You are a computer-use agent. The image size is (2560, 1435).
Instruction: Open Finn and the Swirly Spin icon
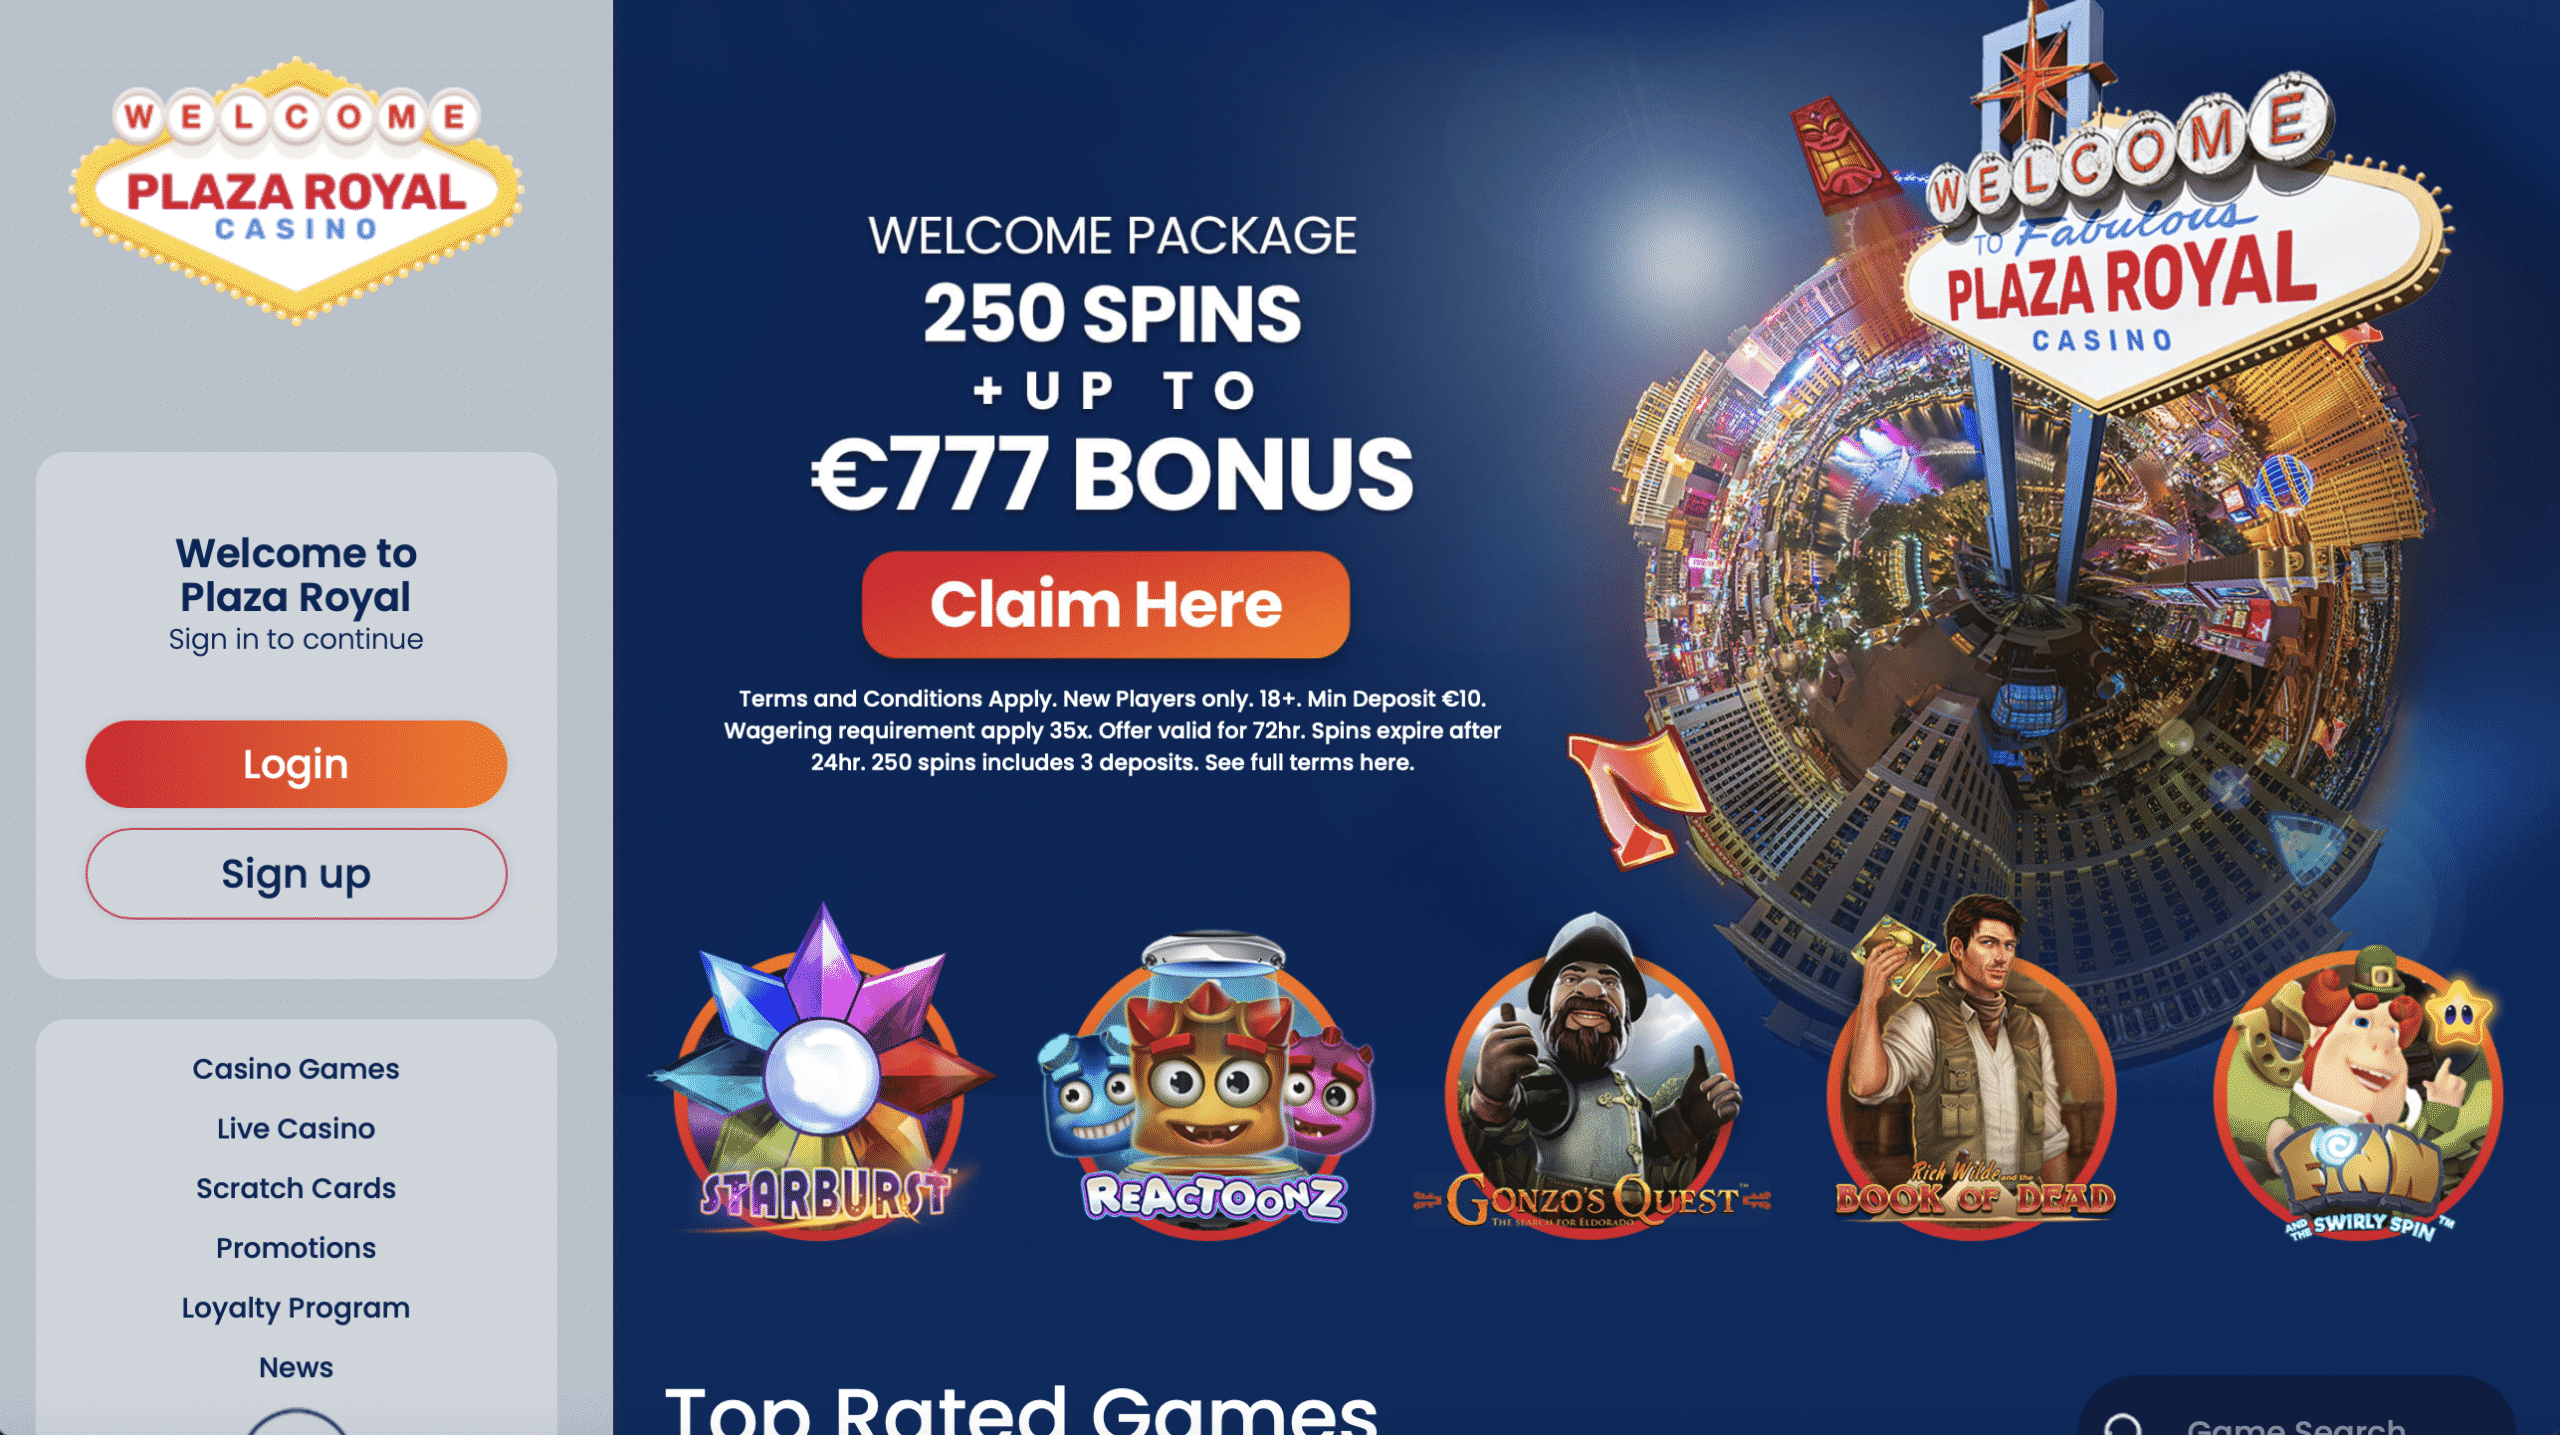pyautogui.click(x=2360, y=1095)
